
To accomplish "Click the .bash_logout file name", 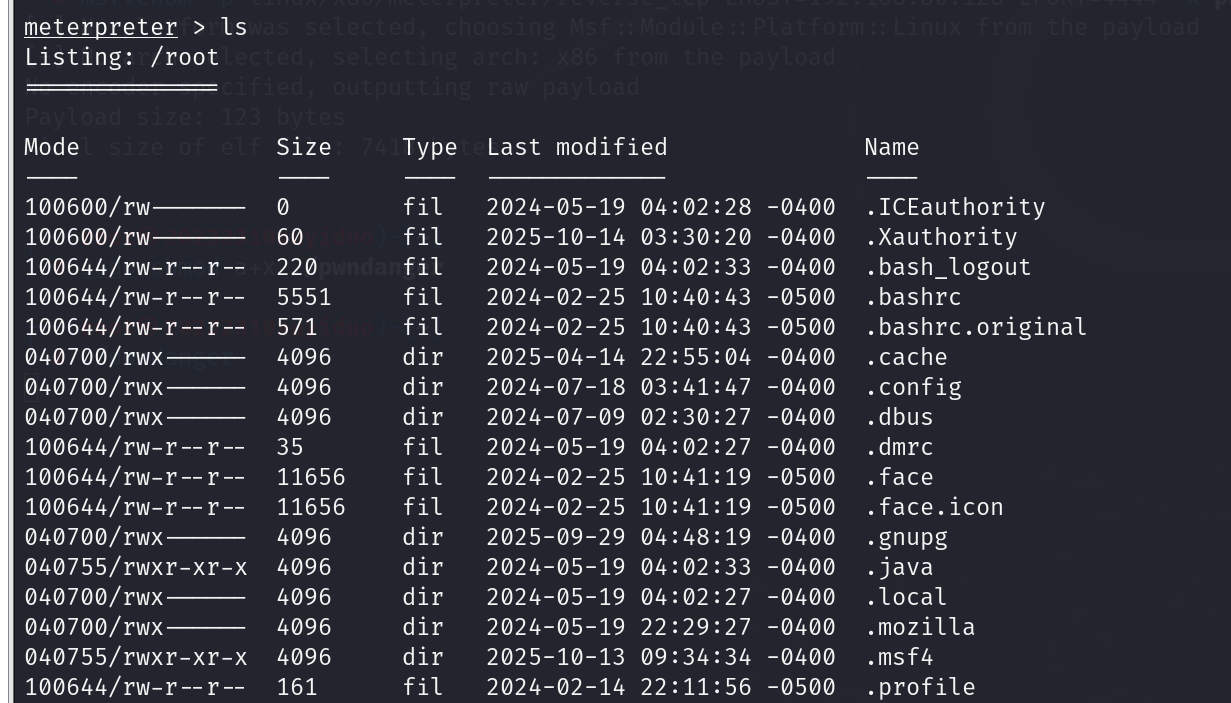I will click(x=947, y=267).
